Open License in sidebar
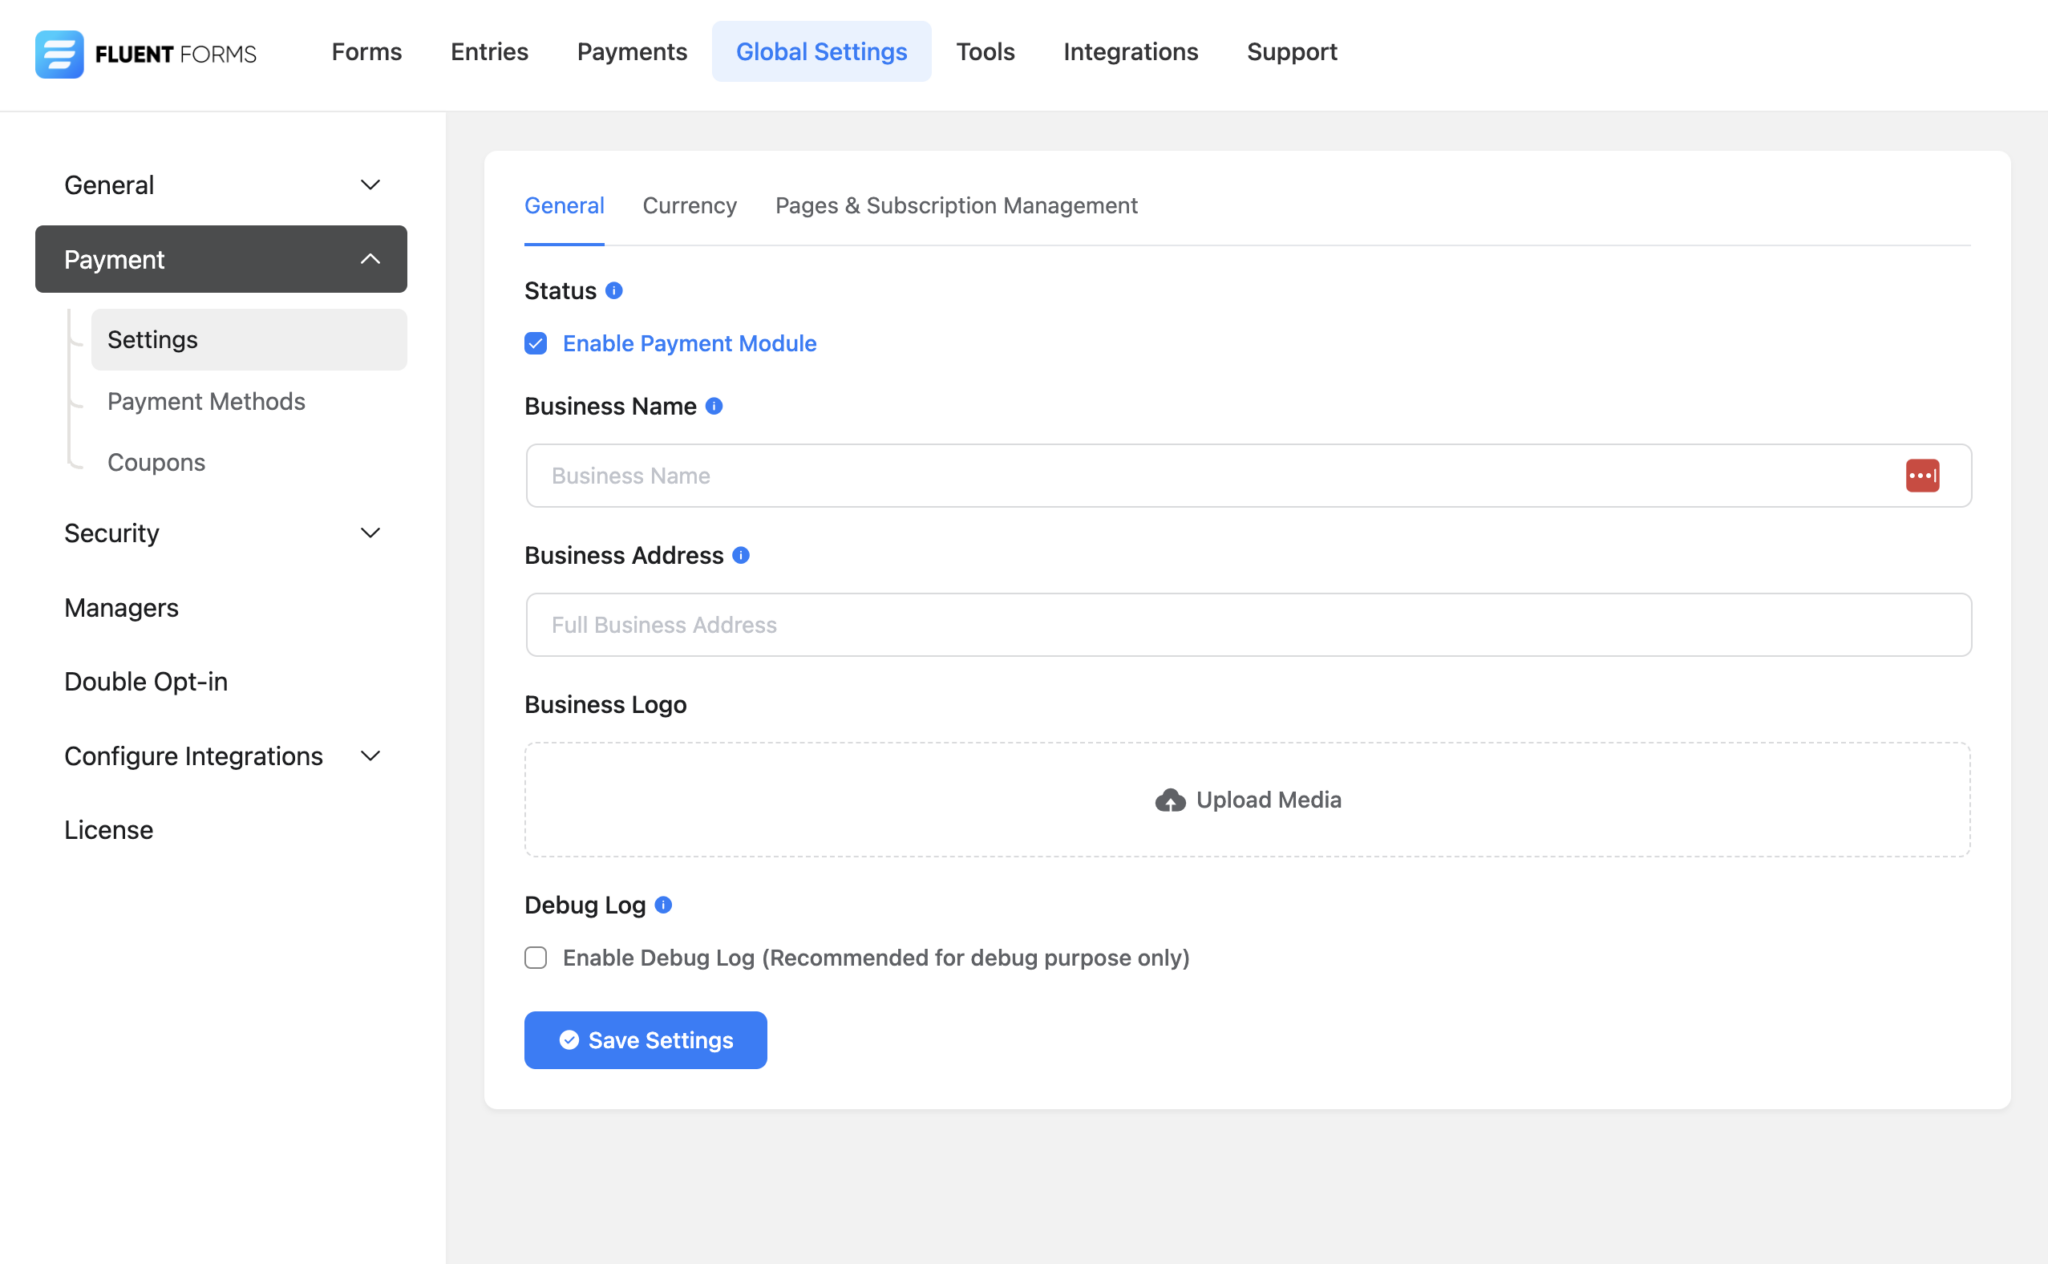The width and height of the screenshot is (2048, 1264). coord(108,830)
